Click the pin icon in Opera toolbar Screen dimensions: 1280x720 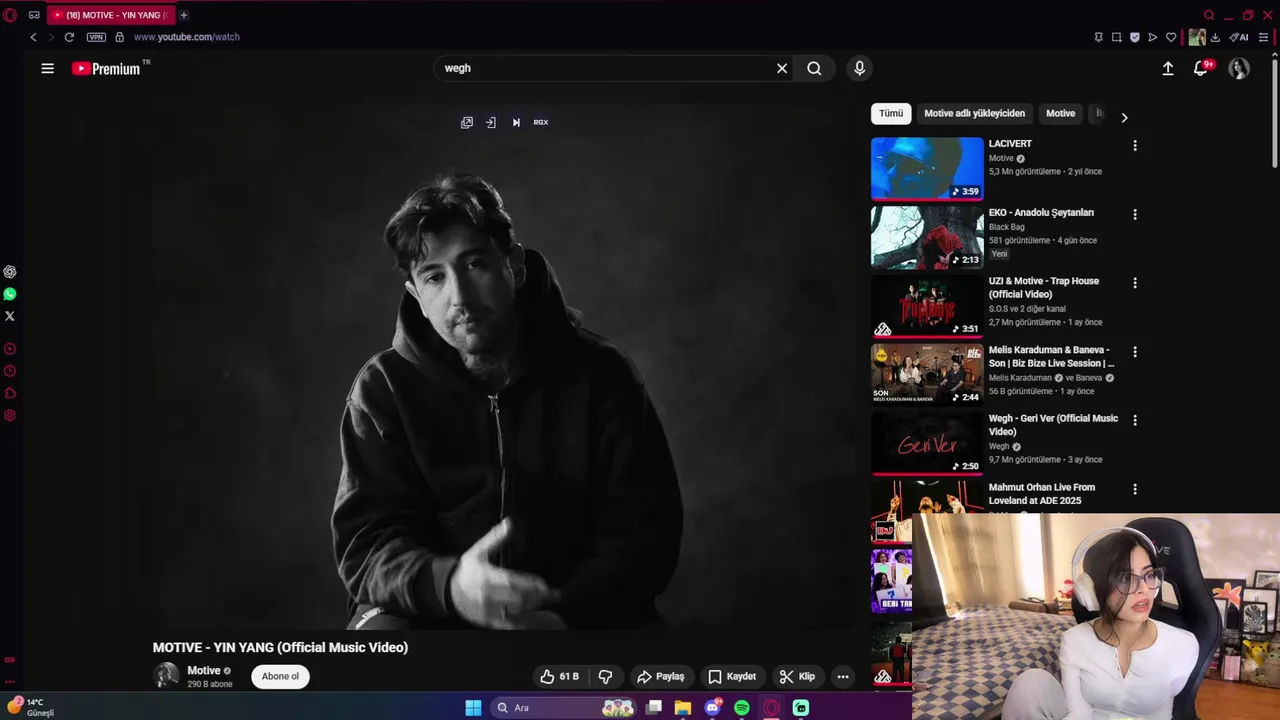tap(1098, 37)
